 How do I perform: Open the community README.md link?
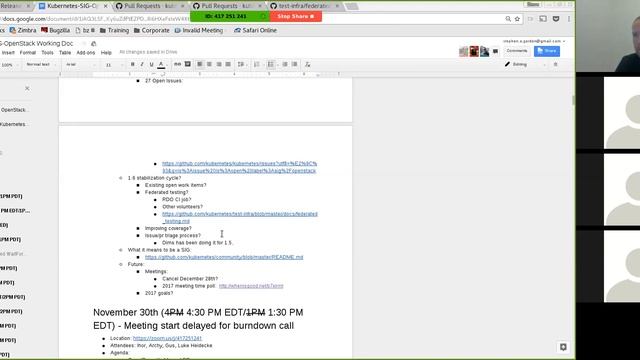[224, 257]
